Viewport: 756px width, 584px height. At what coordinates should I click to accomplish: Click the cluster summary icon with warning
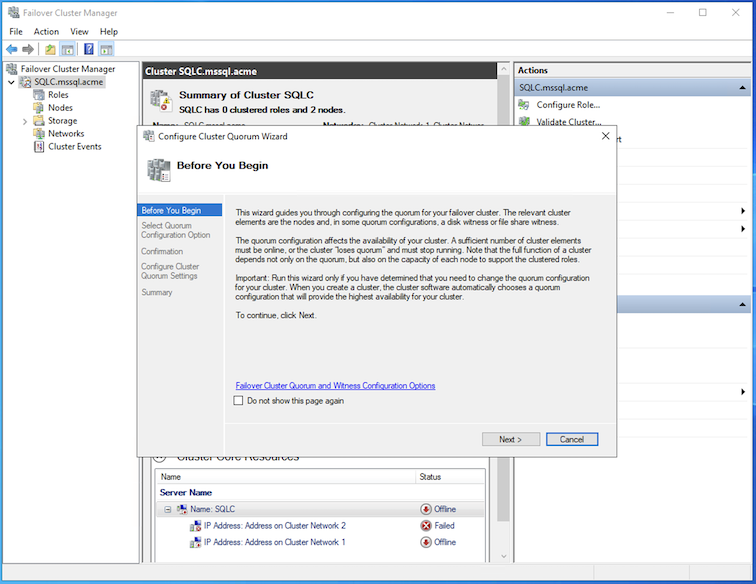pos(161,100)
